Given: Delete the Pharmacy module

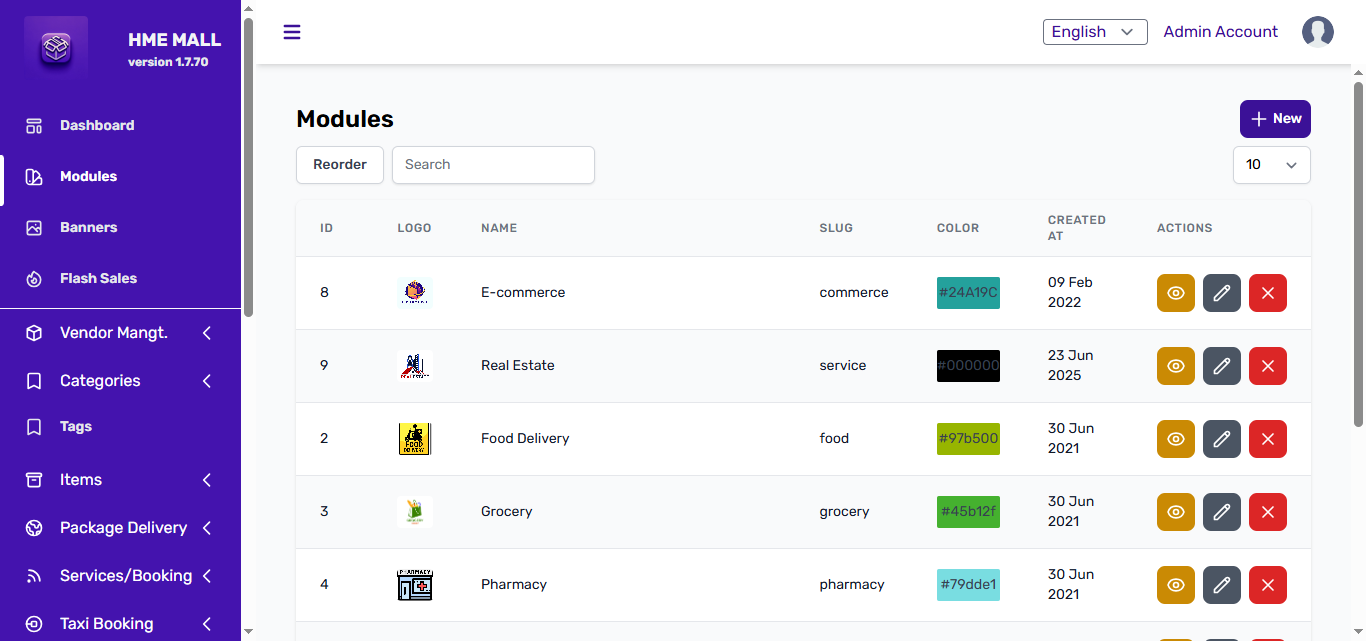Looking at the screenshot, I should coord(1268,585).
